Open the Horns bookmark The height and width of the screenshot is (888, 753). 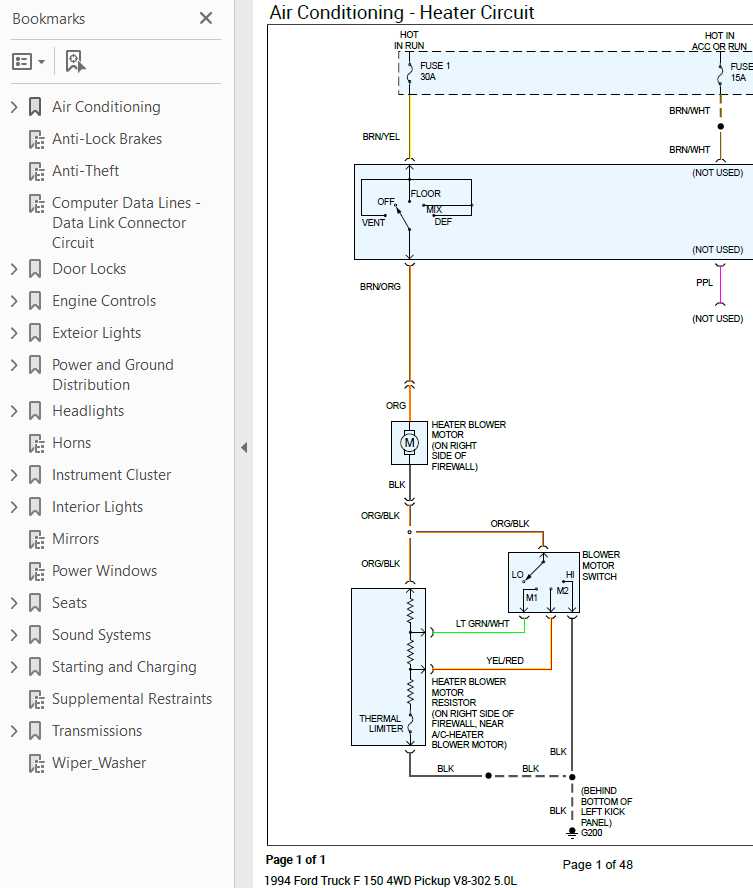[71, 443]
